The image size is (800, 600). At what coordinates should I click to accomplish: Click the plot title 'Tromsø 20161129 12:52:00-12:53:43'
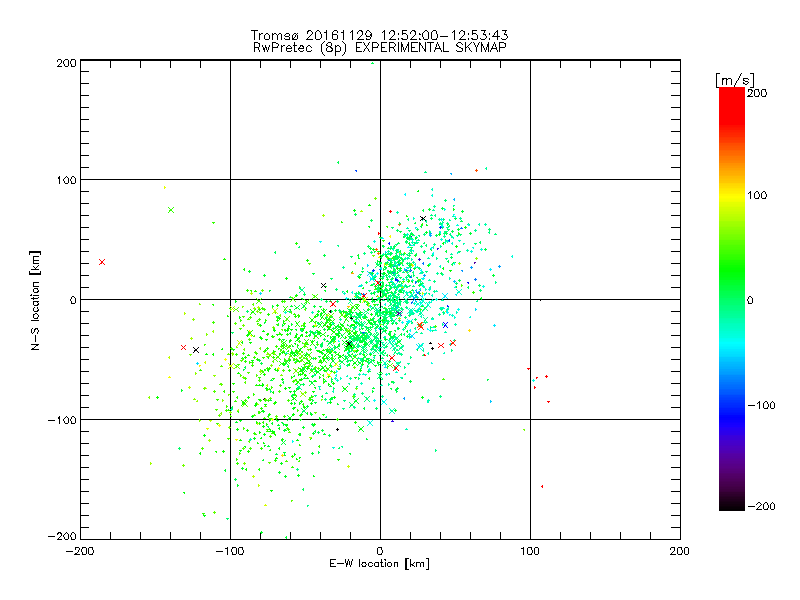click(x=379, y=35)
